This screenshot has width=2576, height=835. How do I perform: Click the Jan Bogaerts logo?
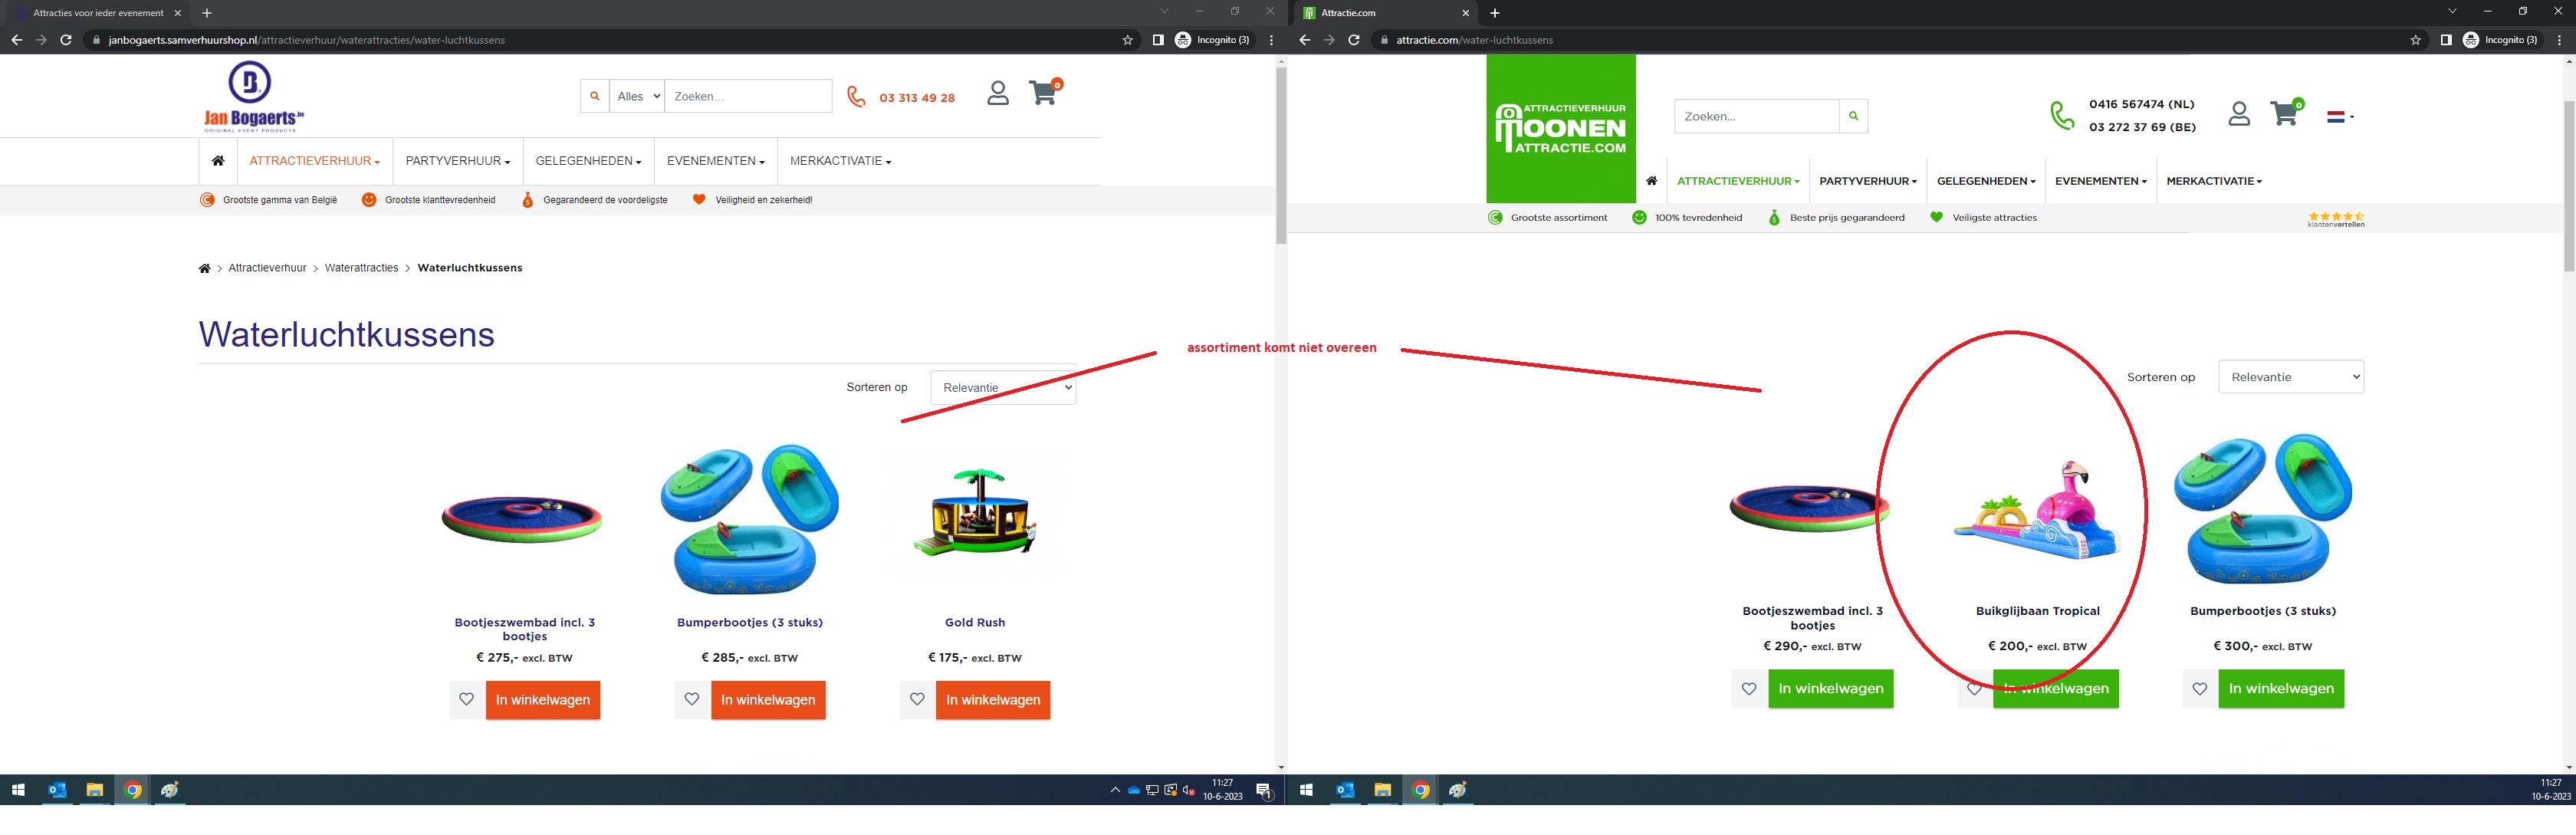point(253,96)
